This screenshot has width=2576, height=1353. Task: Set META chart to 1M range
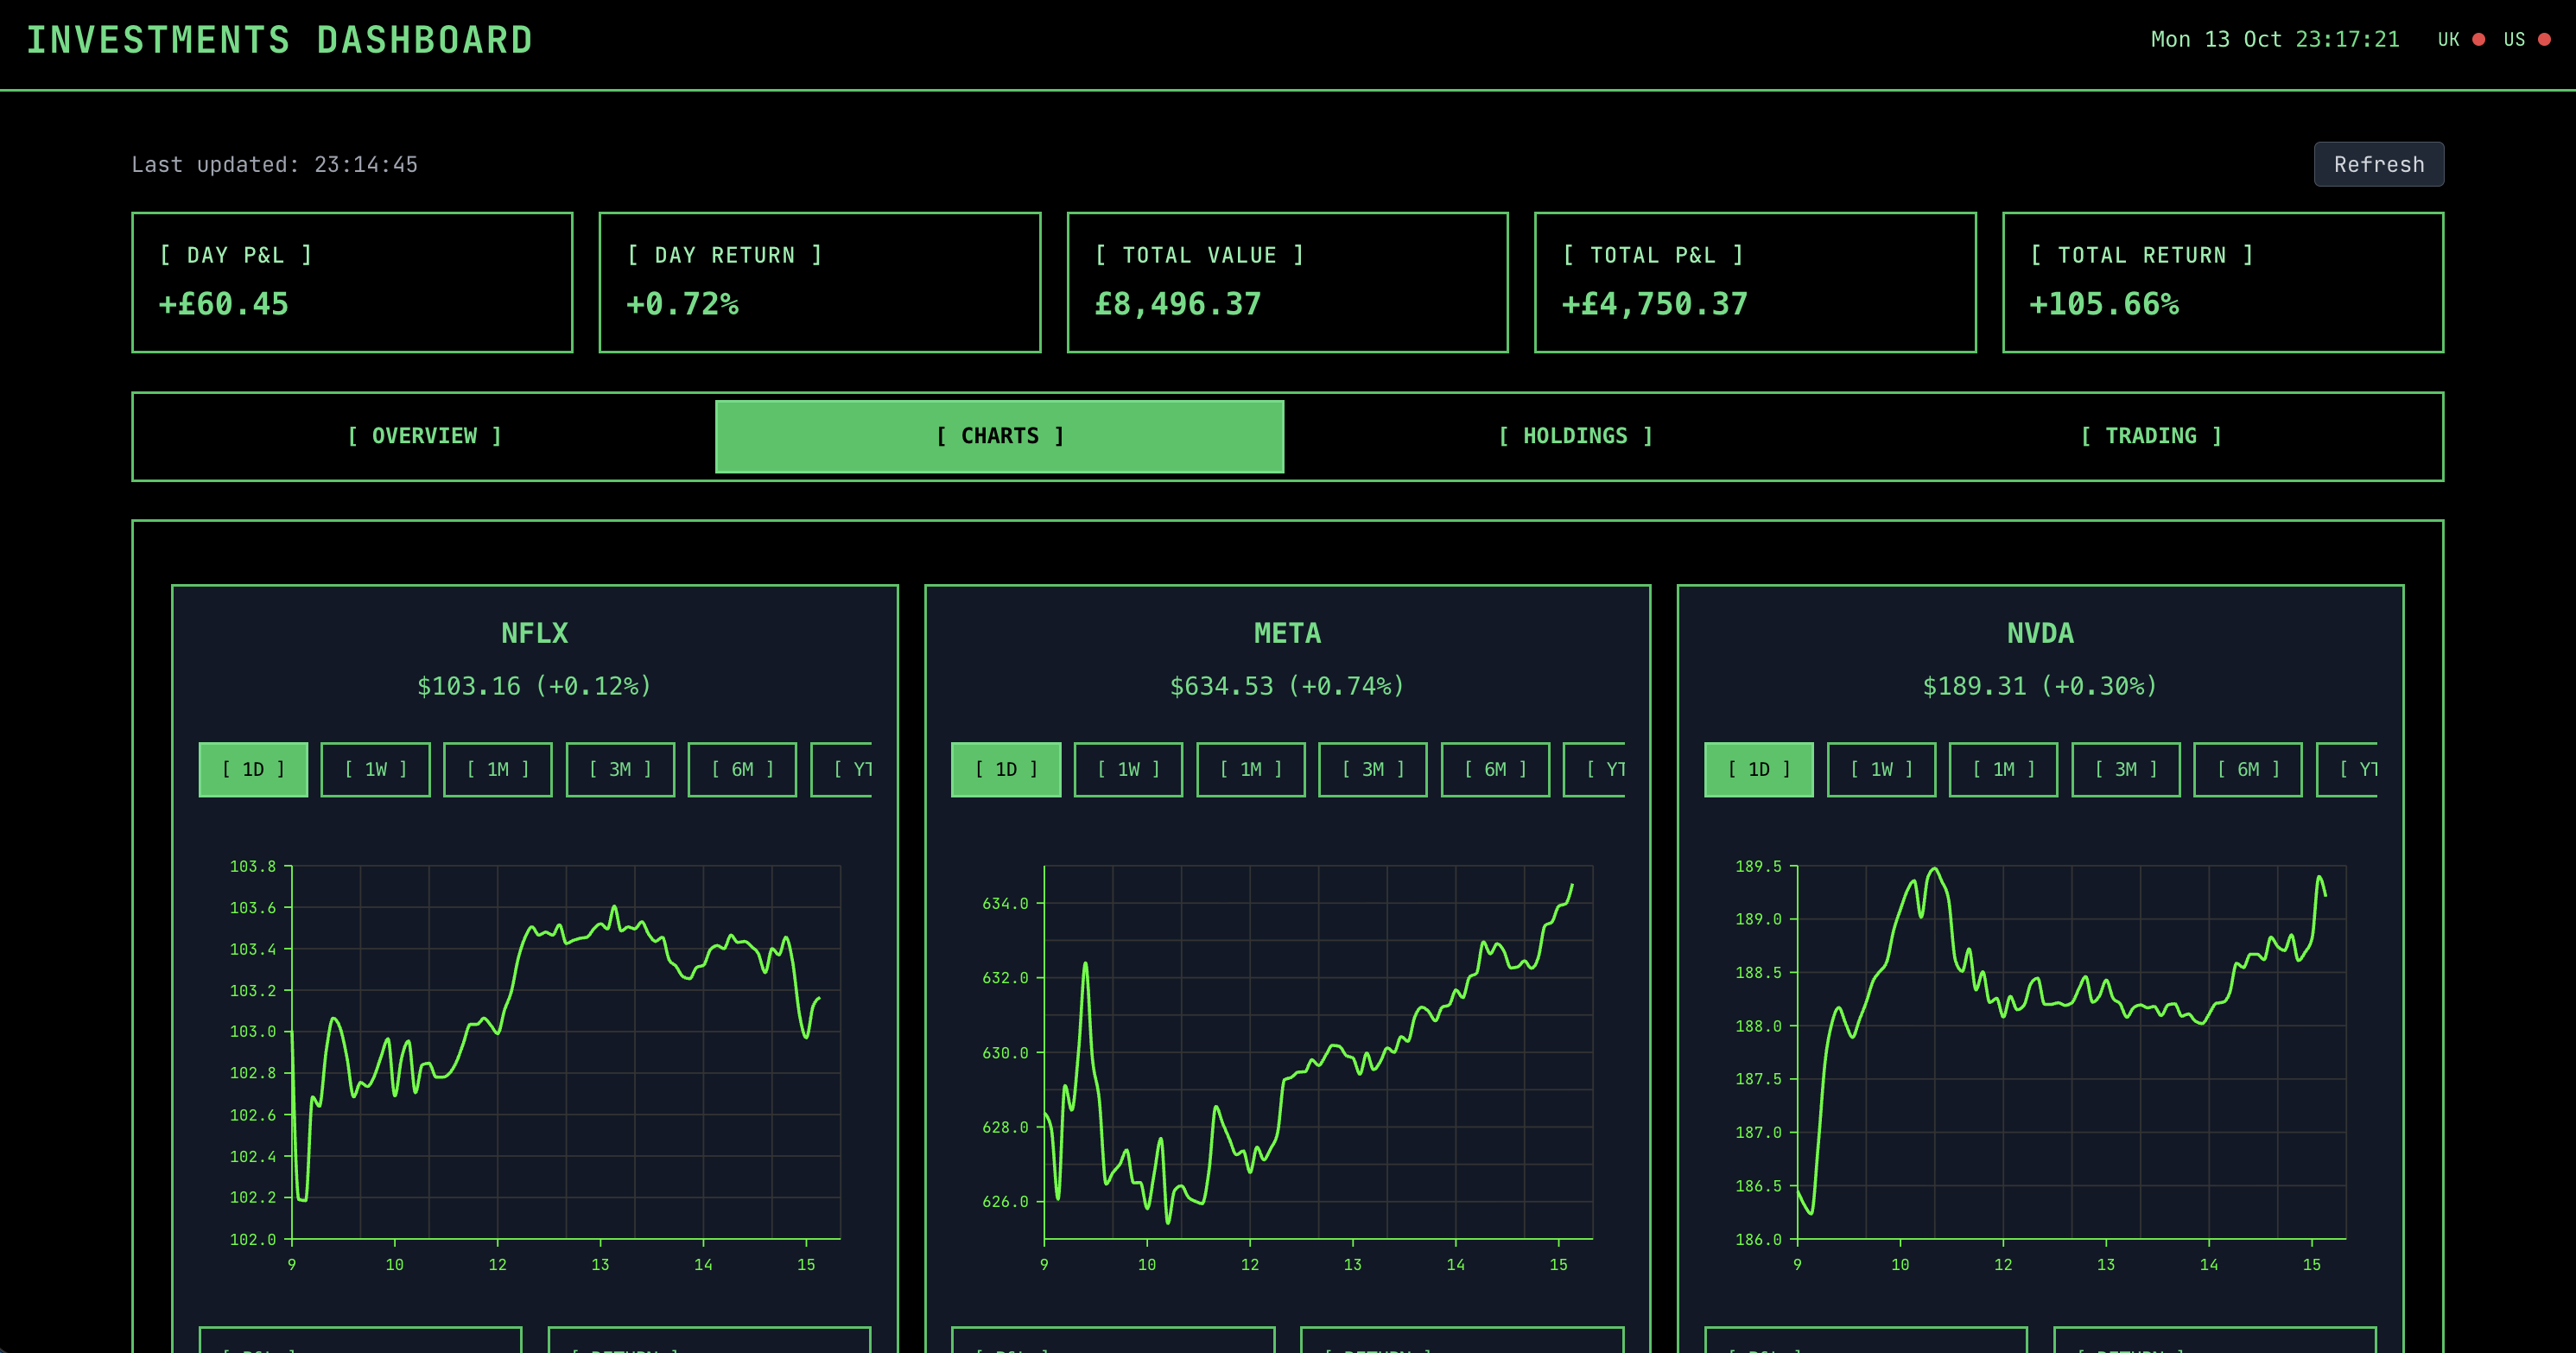(1250, 769)
